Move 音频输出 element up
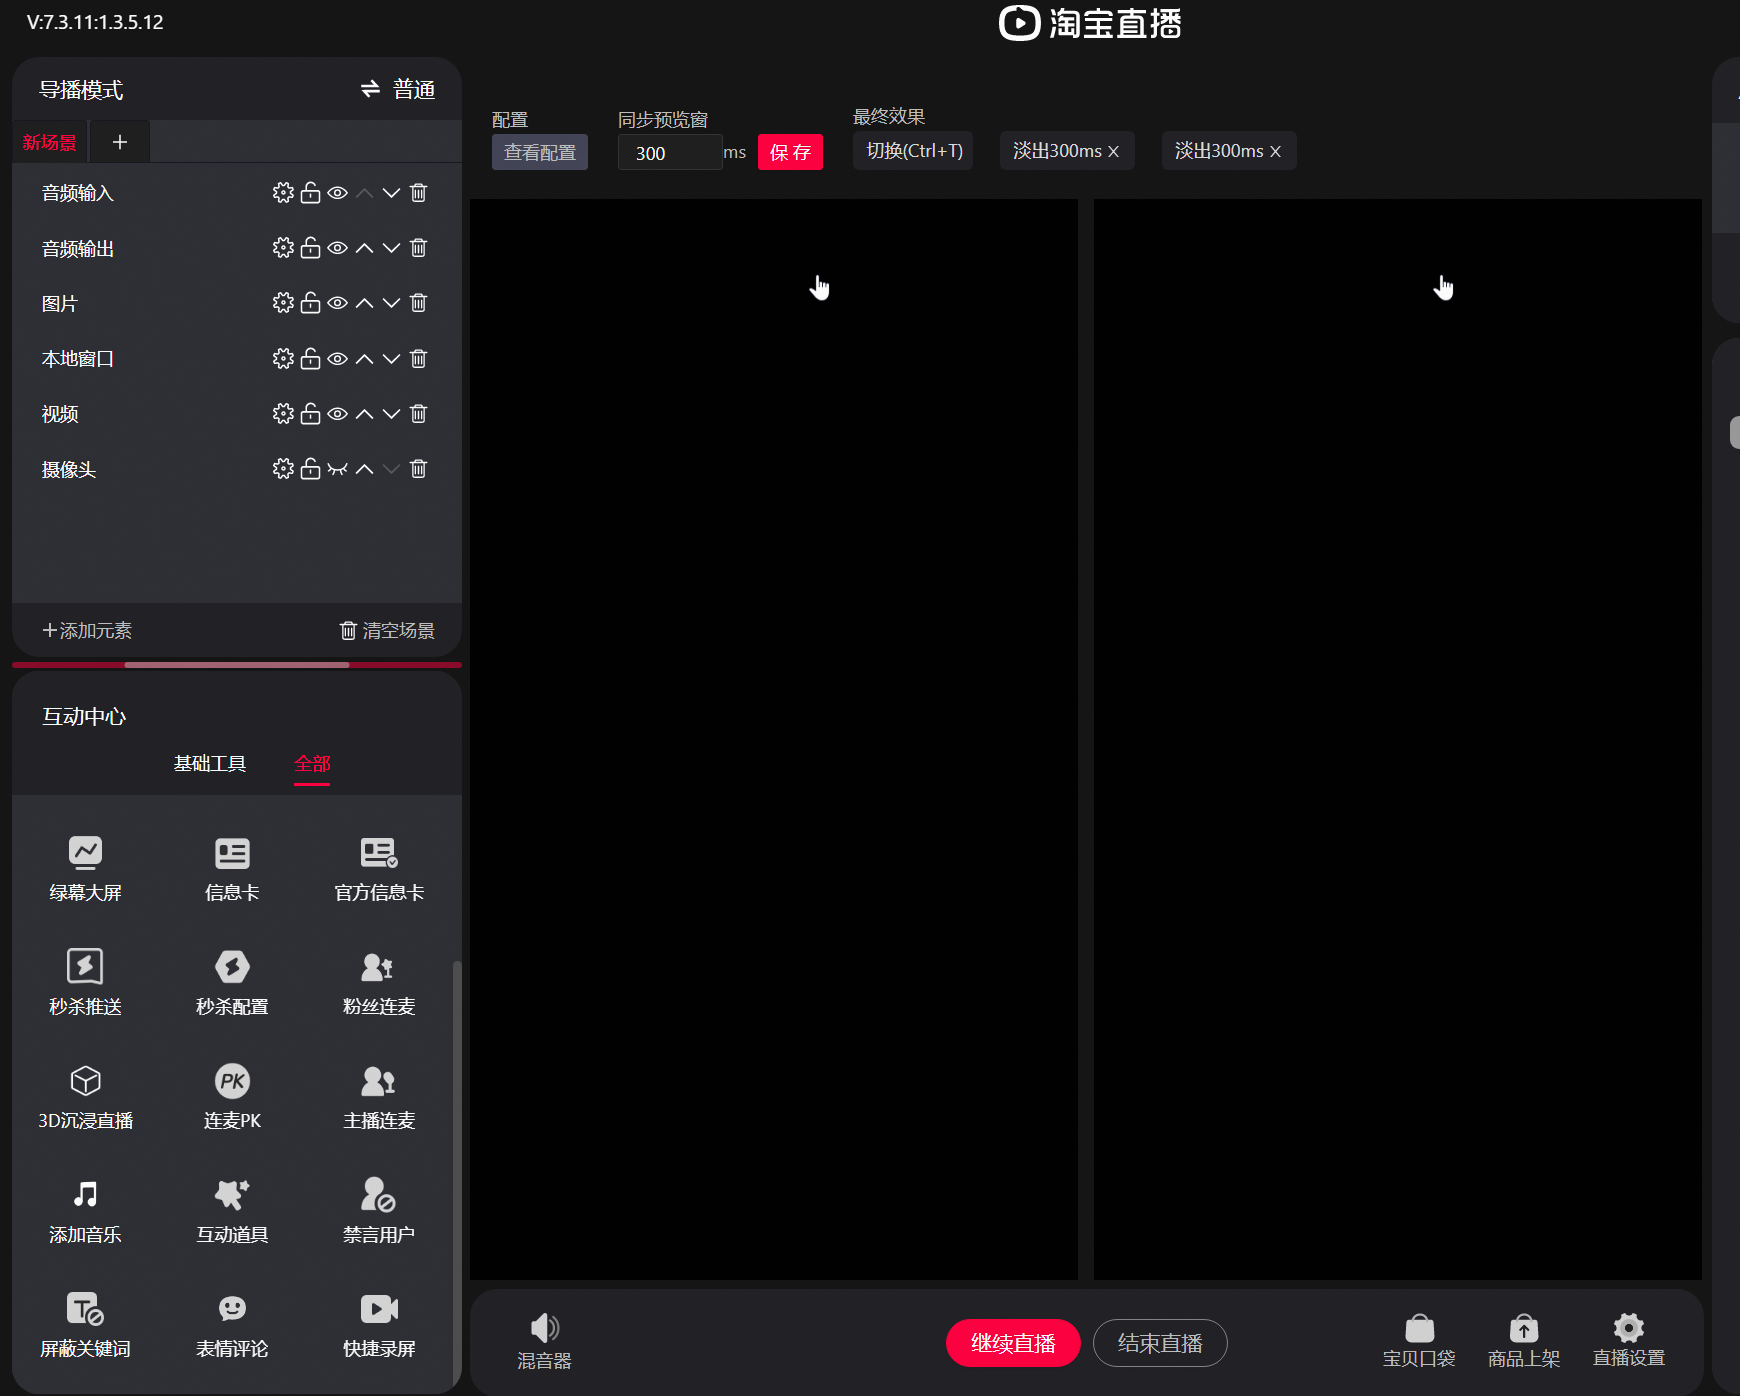 pyautogui.click(x=365, y=247)
